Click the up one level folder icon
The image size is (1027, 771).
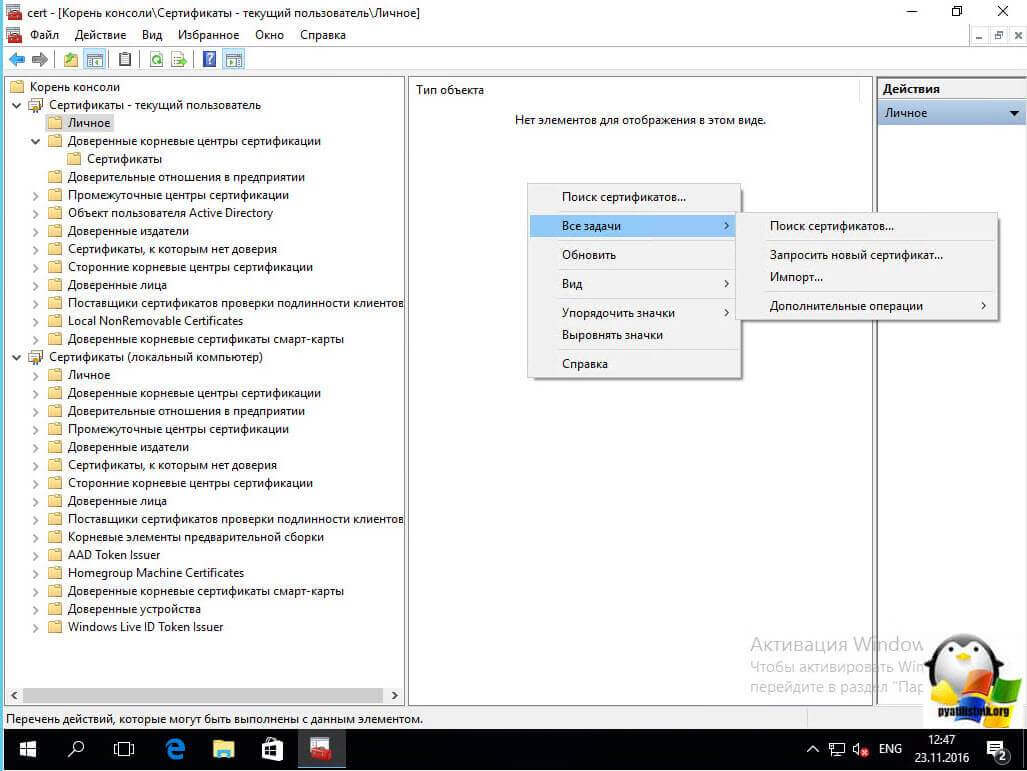(x=71, y=60)
